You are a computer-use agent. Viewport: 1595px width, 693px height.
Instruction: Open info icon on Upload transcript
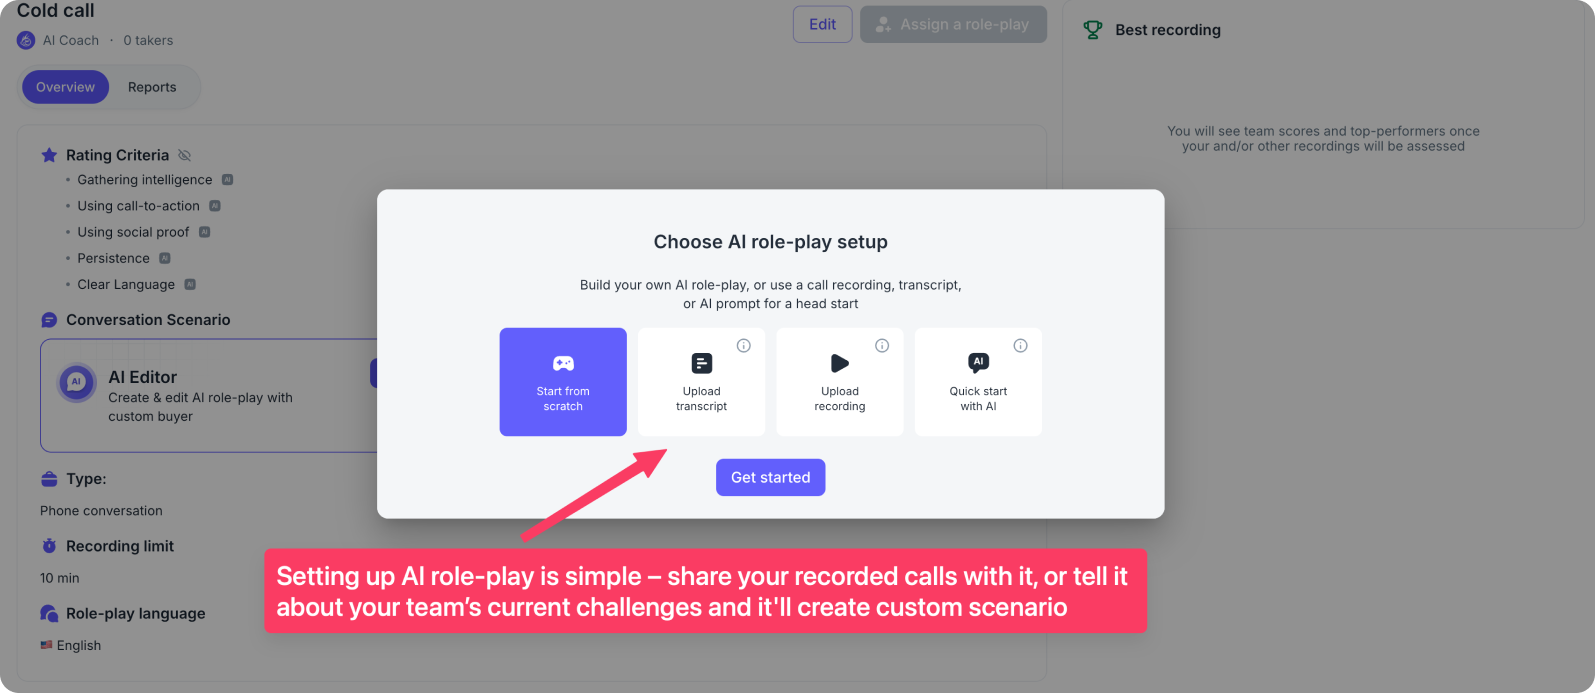click(x=744, y=346)
